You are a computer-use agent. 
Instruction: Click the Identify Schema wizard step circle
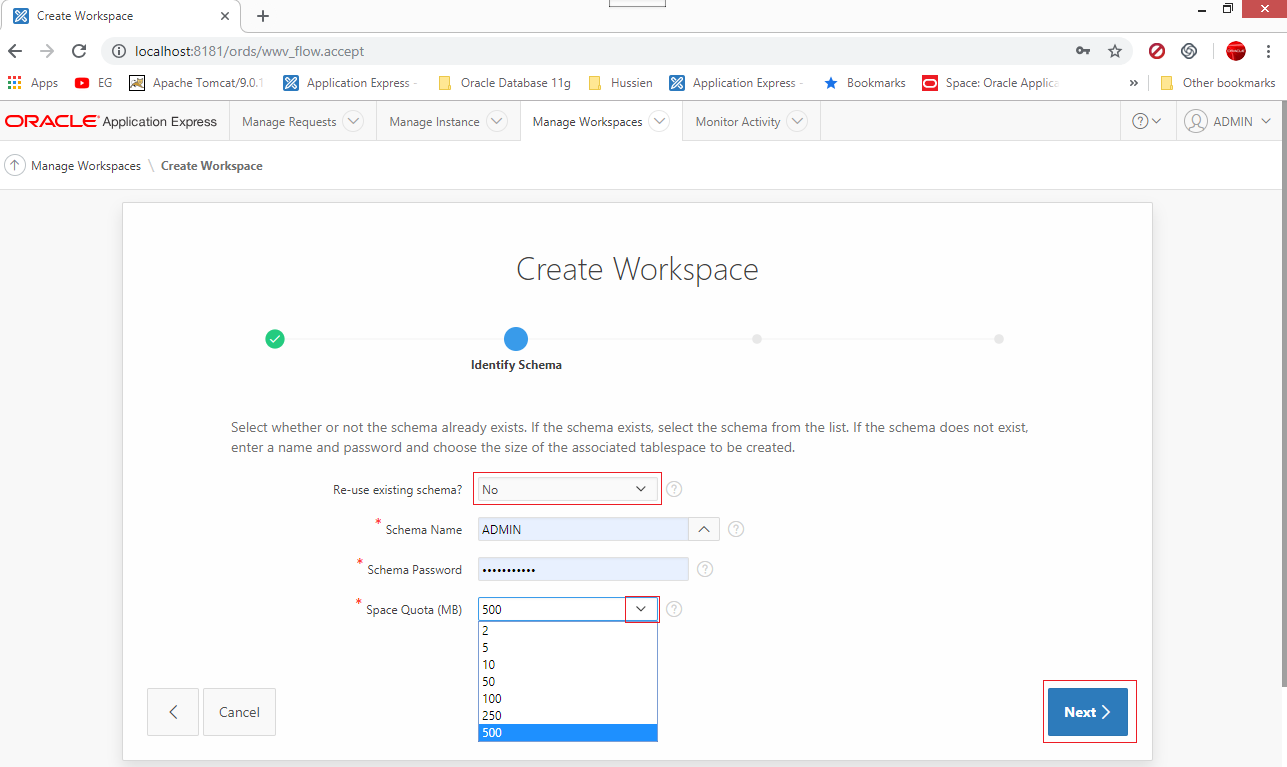tap(516, 338)
